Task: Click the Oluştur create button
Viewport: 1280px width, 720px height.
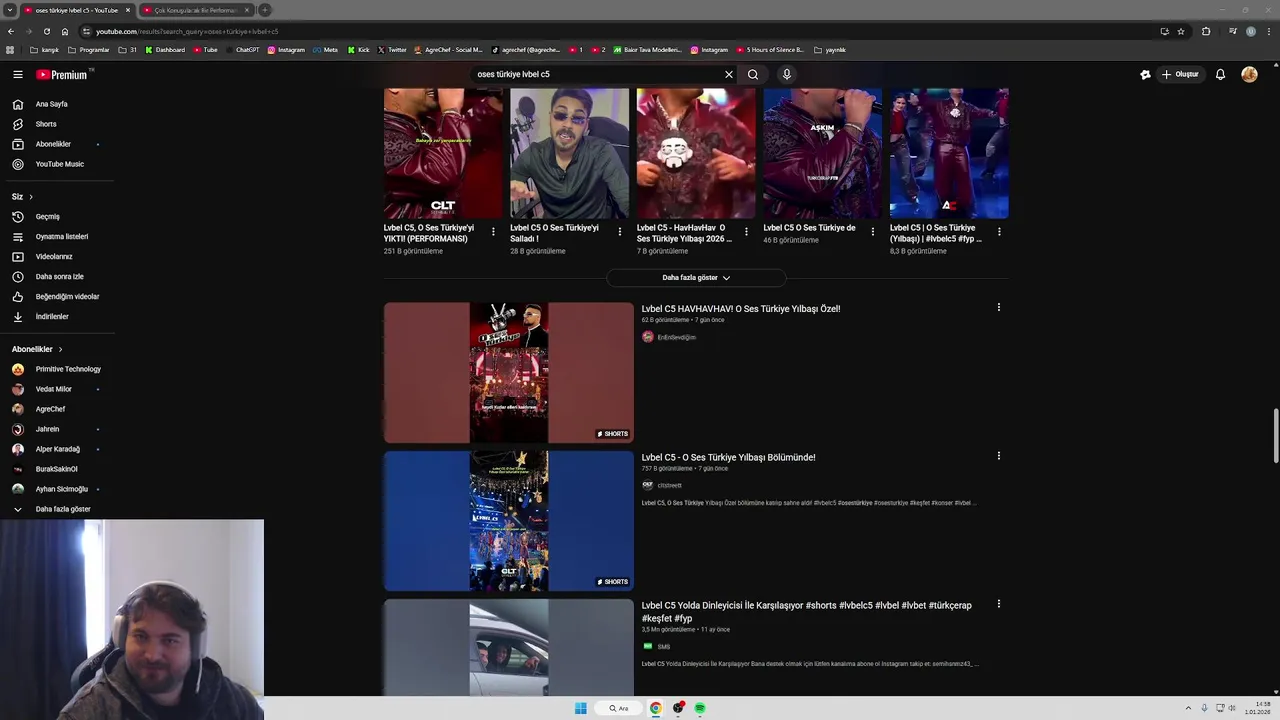Action: click(1179, 74)
